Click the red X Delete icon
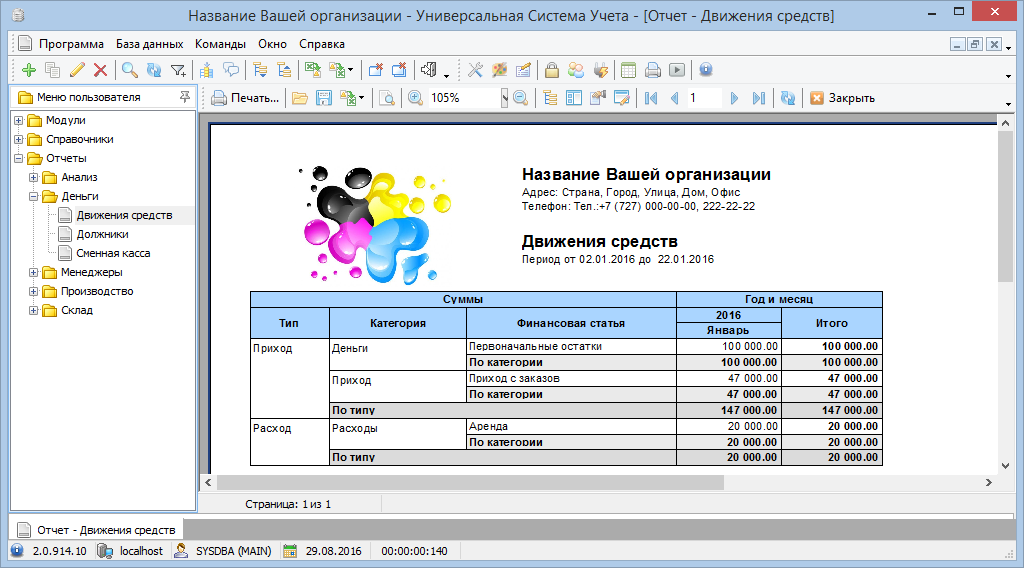Image resolution: width=1024 pixels, height=568 pixels. [100, 70]
